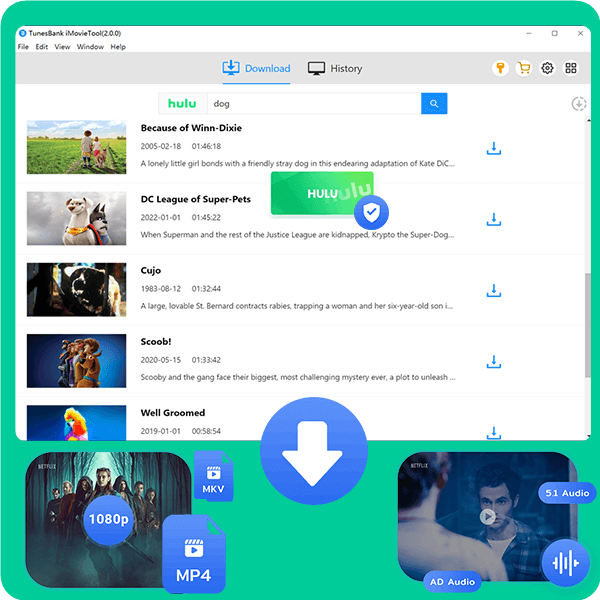The image size is (600, 600).
Task: Select the title 'Because of Winn-Dixie'
Action: tap(191, 128)
